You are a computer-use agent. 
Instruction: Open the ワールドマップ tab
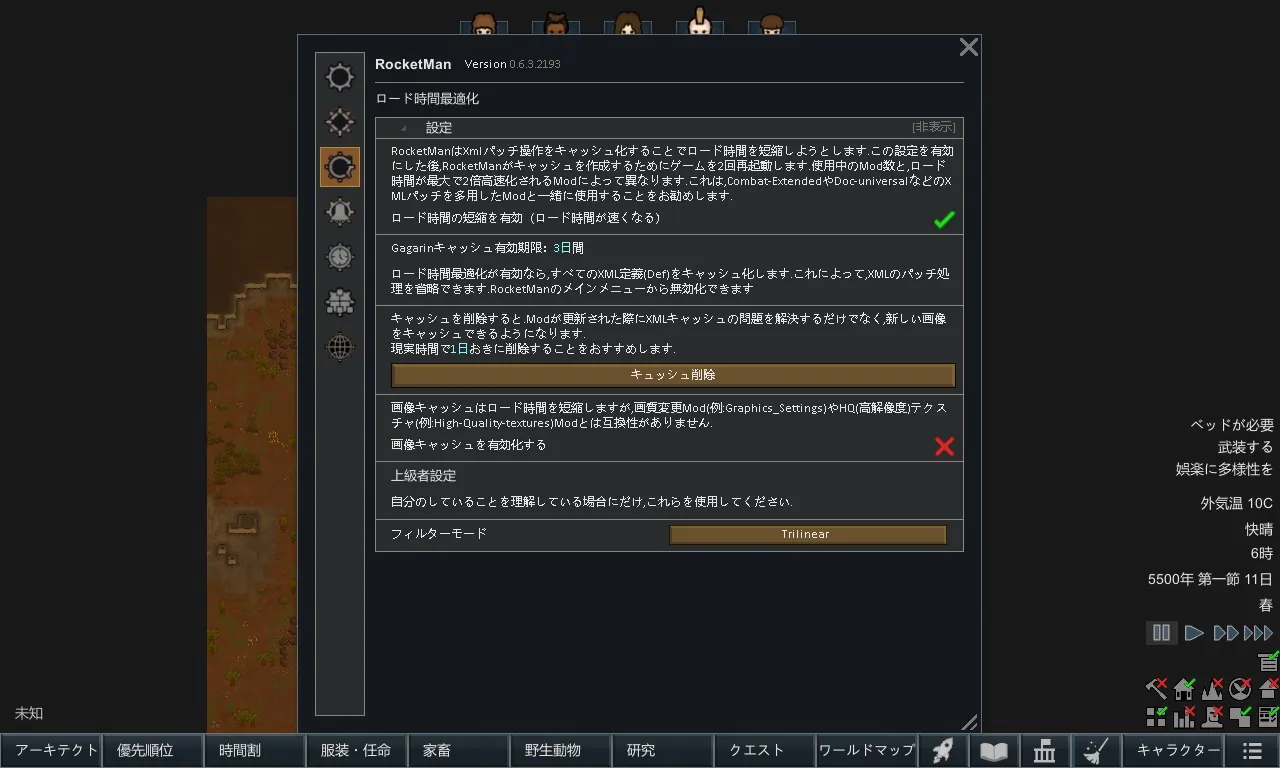[x=866, y=751]
